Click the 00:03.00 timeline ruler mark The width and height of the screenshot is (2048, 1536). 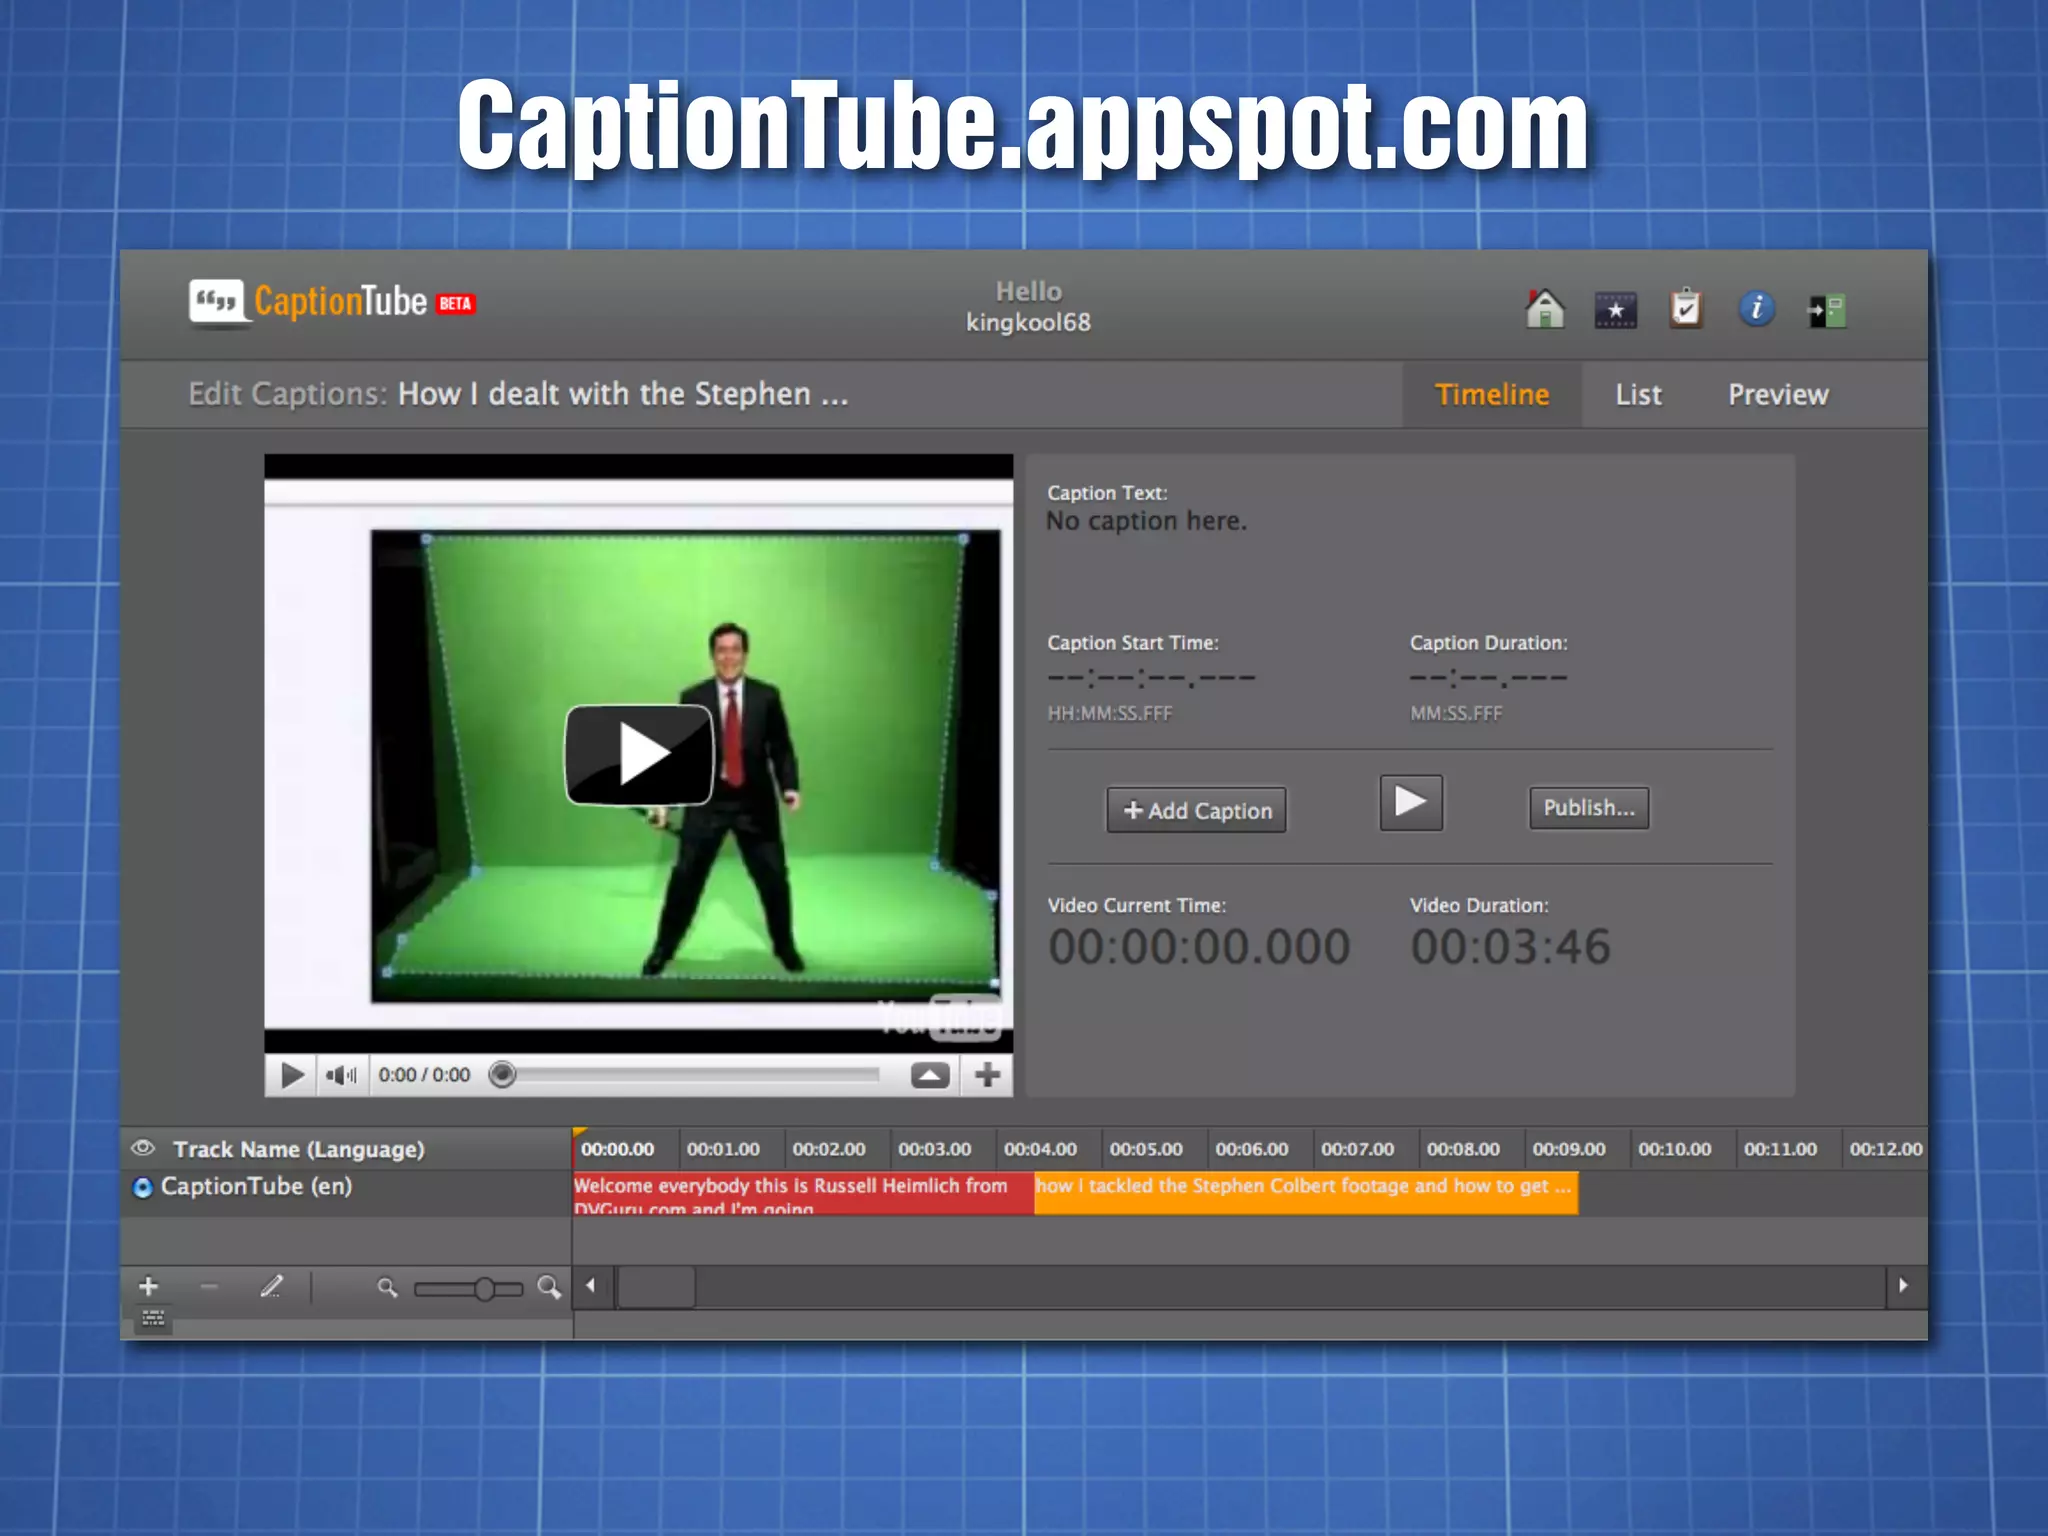coord(934,1149)
